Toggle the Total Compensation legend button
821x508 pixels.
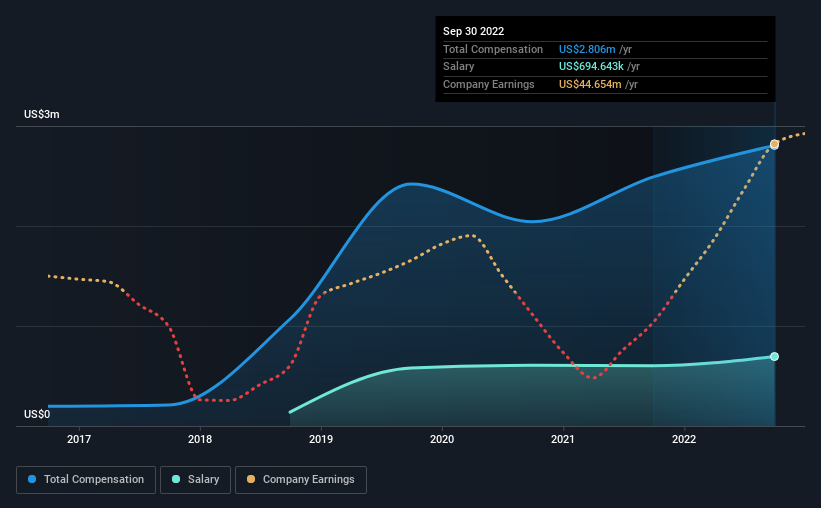[86, 480]
